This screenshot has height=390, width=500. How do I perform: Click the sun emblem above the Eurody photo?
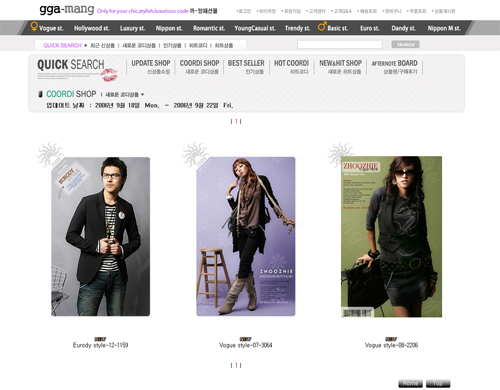click(x=50, y=154)
